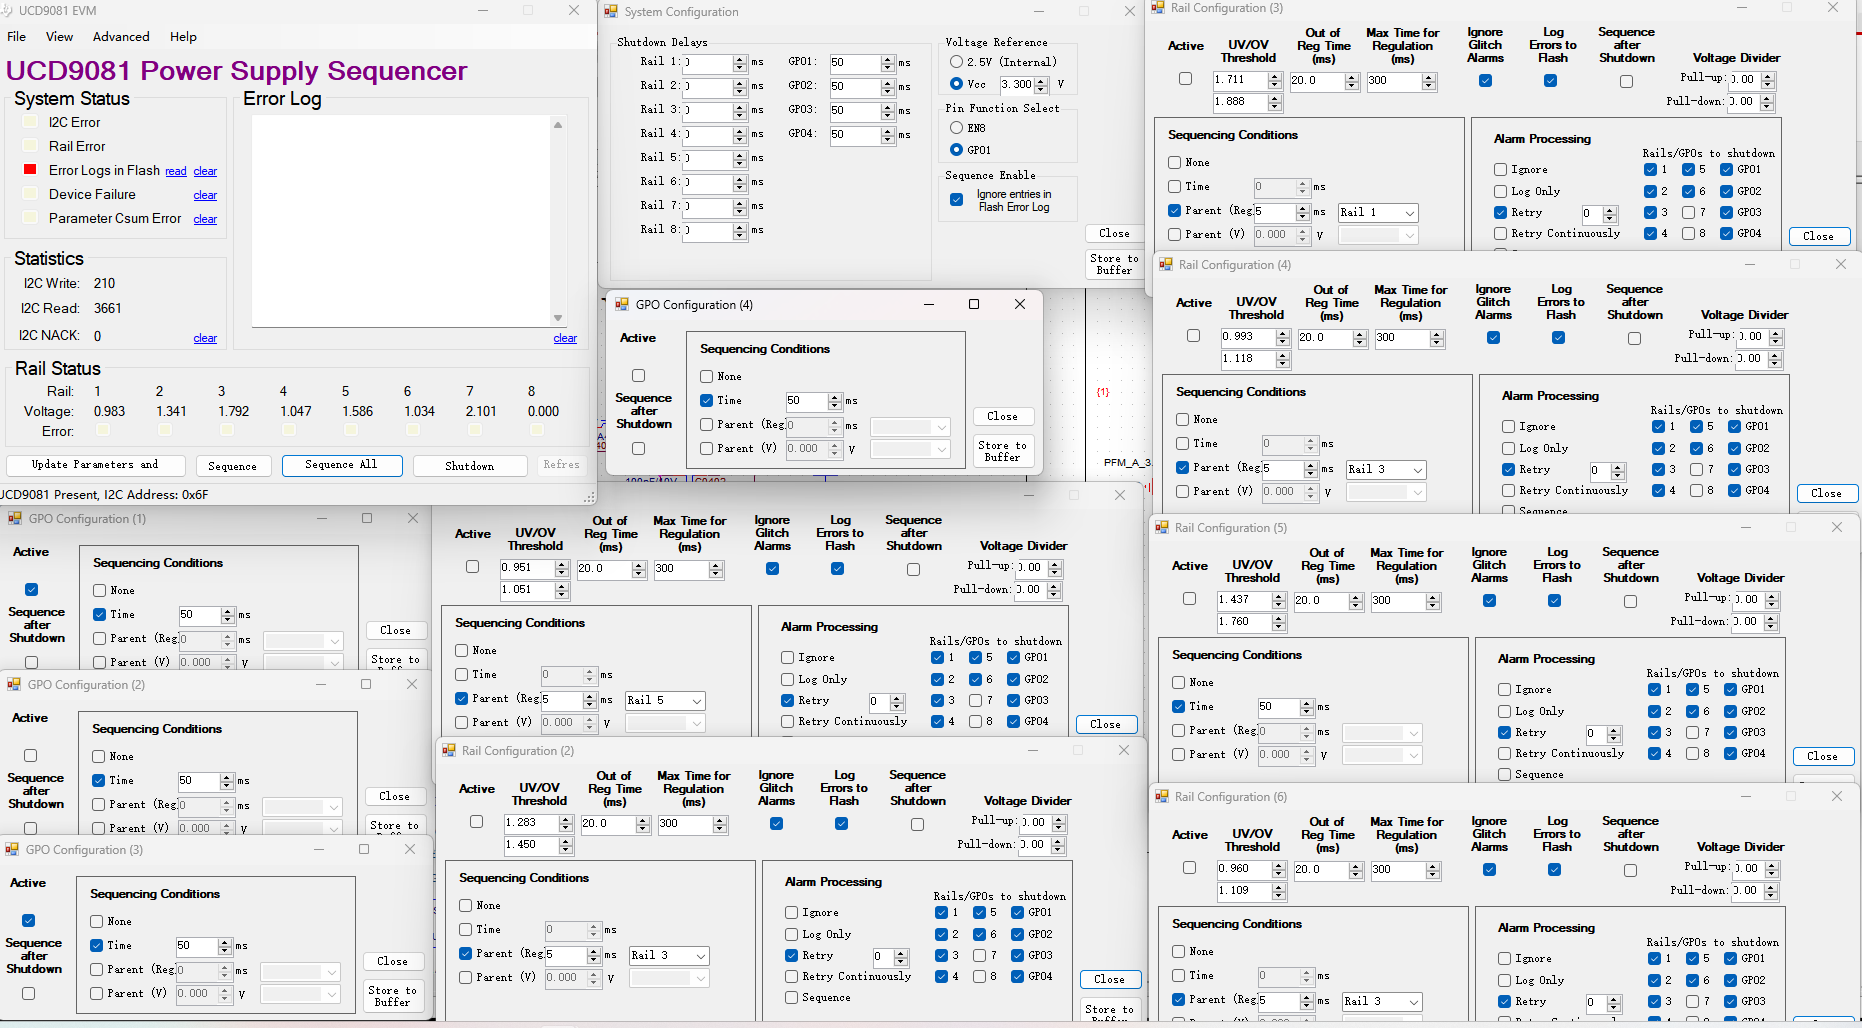Open the Help menu
1862x1028 pixels.
click(183, 37)
